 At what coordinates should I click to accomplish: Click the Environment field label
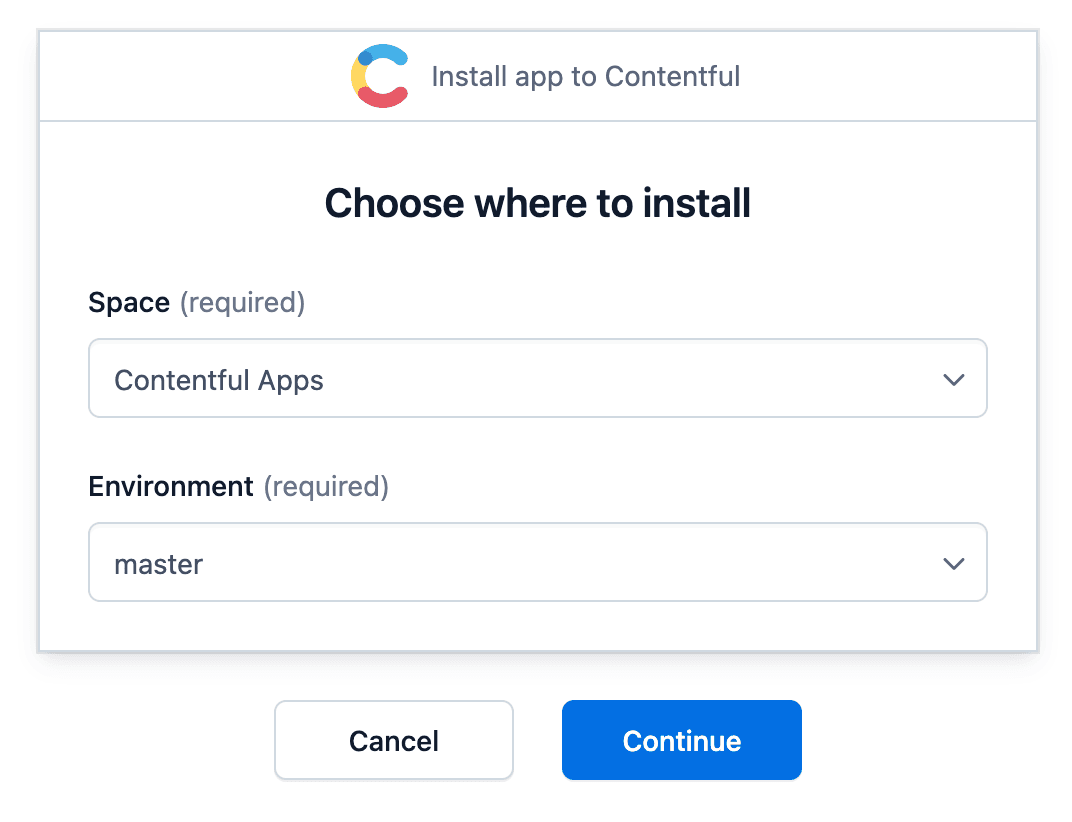click(x=171, y=486)
